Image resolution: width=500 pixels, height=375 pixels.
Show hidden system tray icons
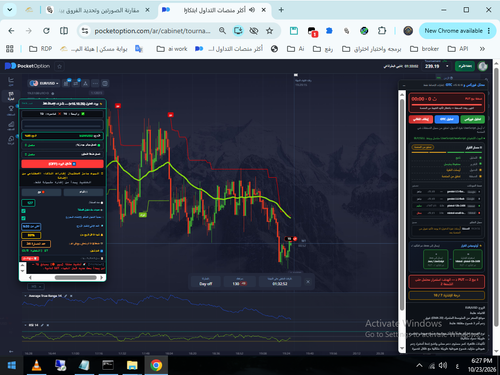tap(419, 365)
